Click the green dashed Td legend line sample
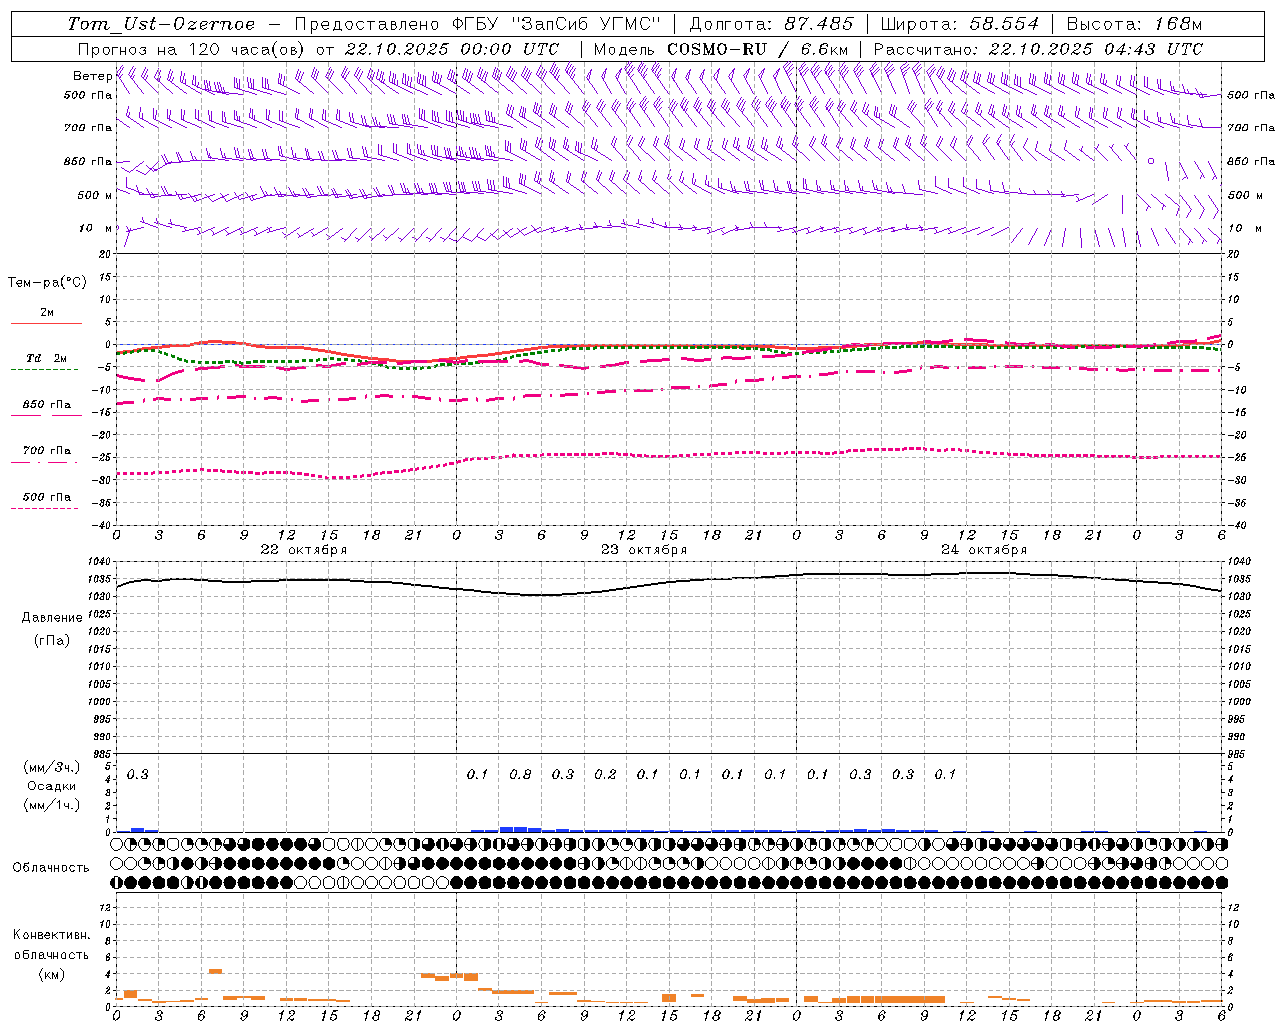1280x1024 pixels. [x=44, y=370]
